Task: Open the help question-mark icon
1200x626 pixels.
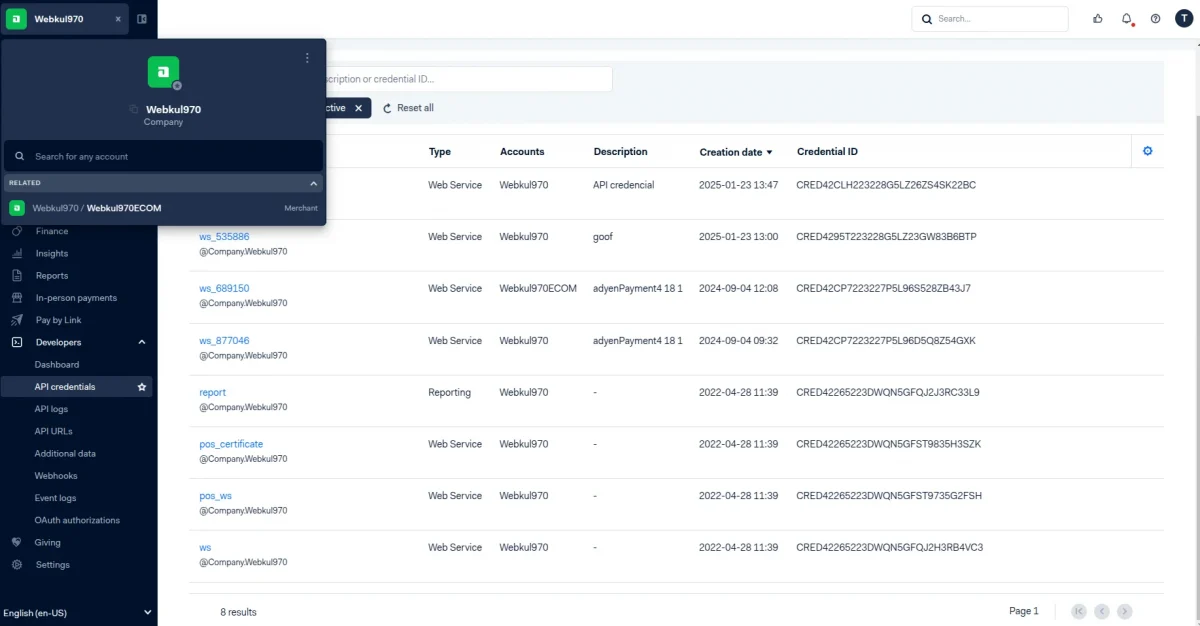Action: coord(1156,19)
